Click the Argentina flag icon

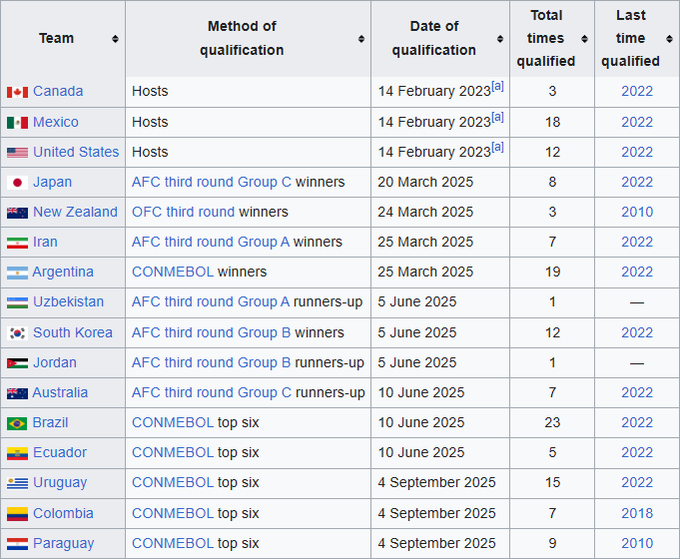(17, 272)
